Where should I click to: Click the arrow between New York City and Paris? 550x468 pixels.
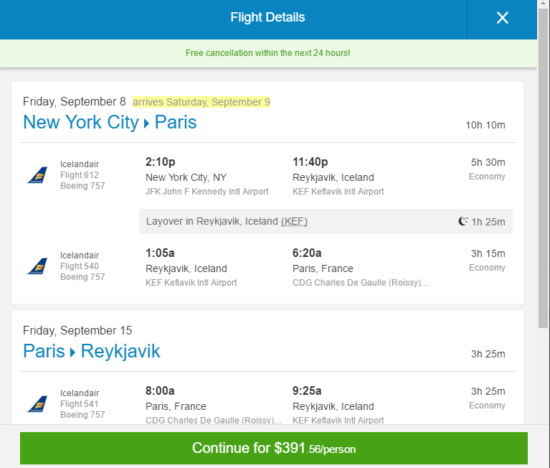[147, 123]
